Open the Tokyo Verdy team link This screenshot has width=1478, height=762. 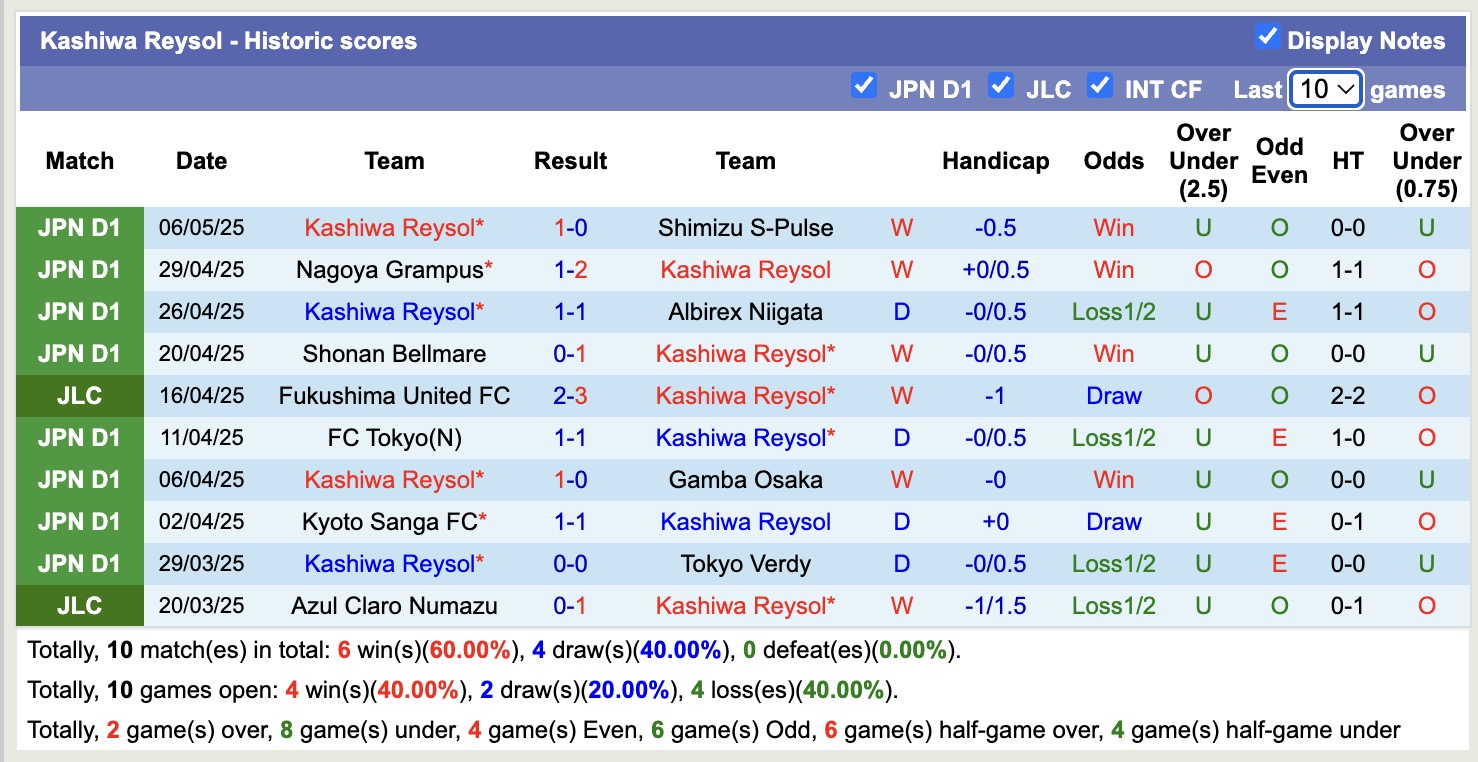745,564
